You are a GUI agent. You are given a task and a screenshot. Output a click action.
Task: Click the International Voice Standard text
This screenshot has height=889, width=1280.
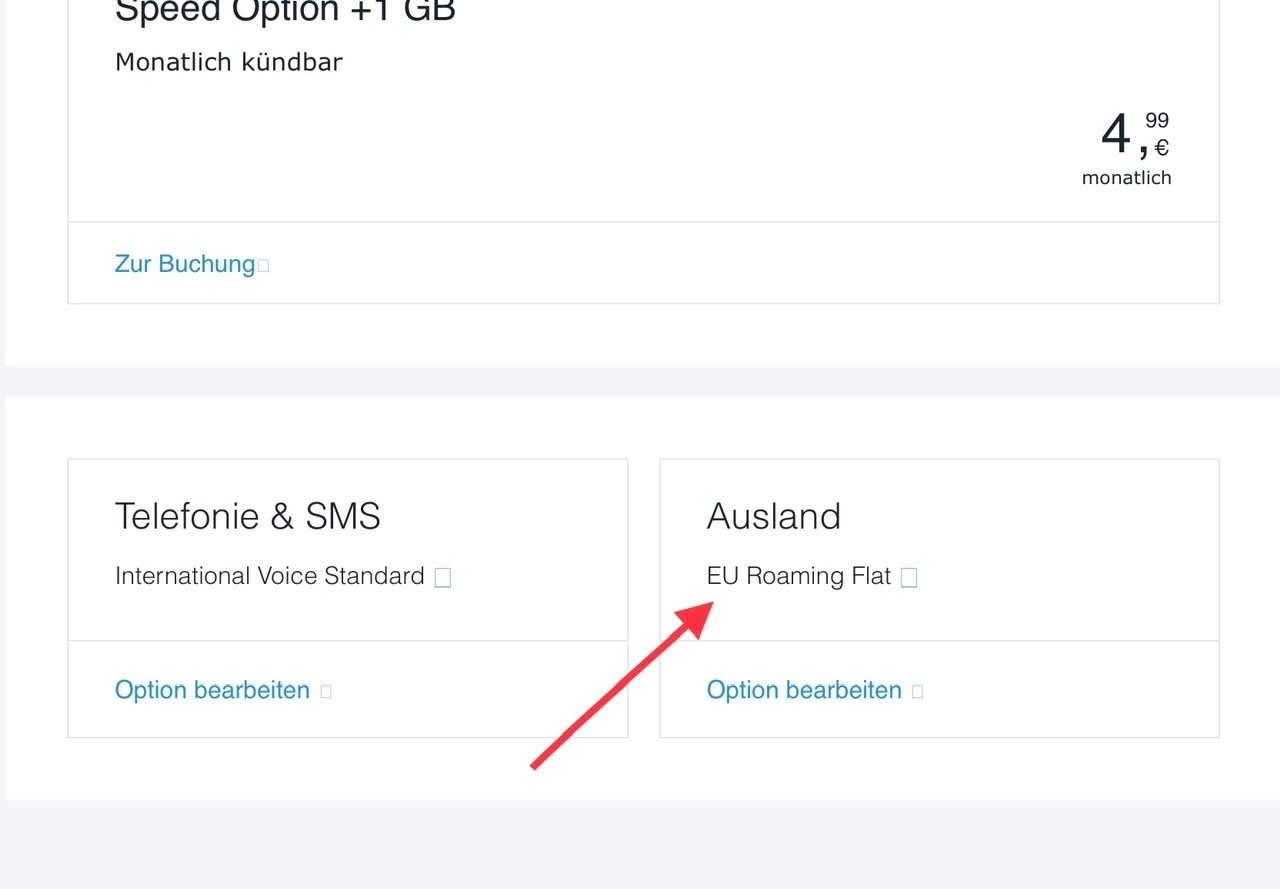[270, 576]
